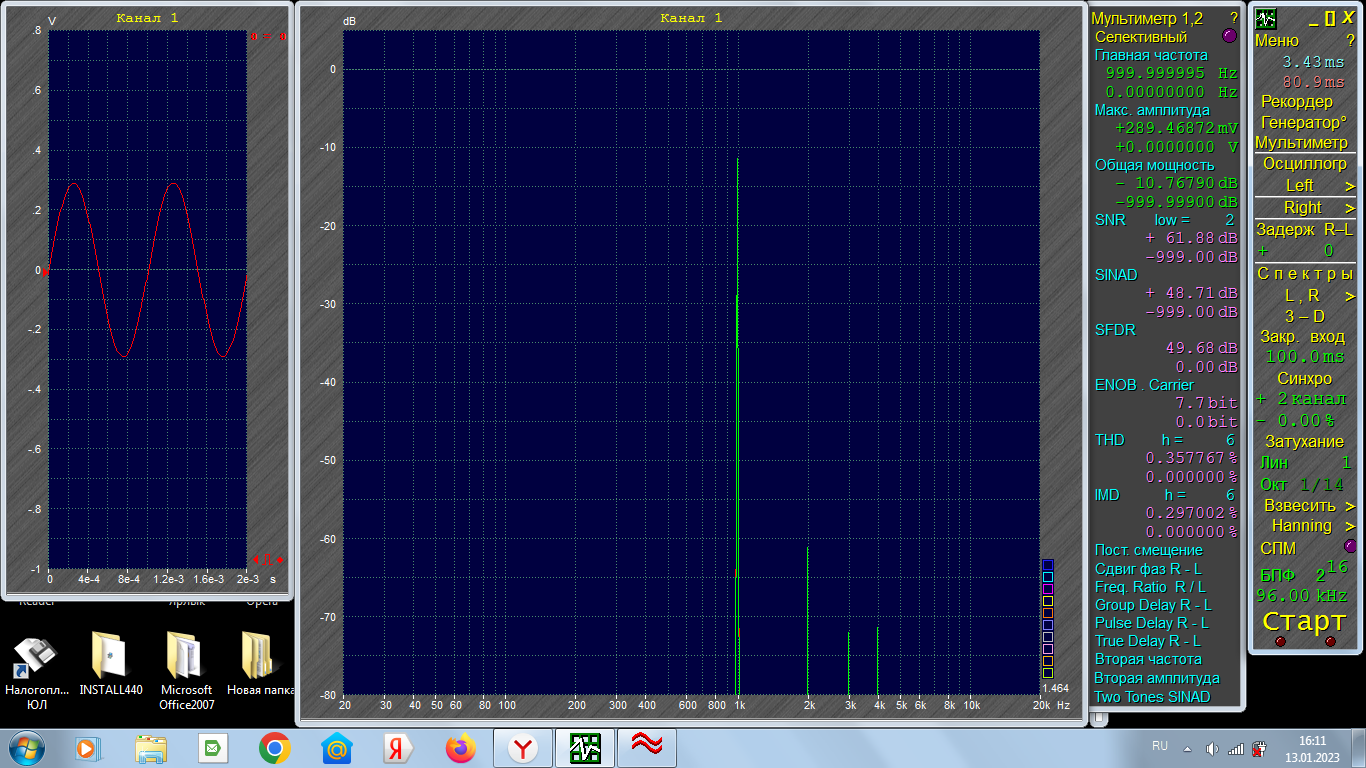Toggle the left red lamp under Старт

click(x=1281, y=641)
